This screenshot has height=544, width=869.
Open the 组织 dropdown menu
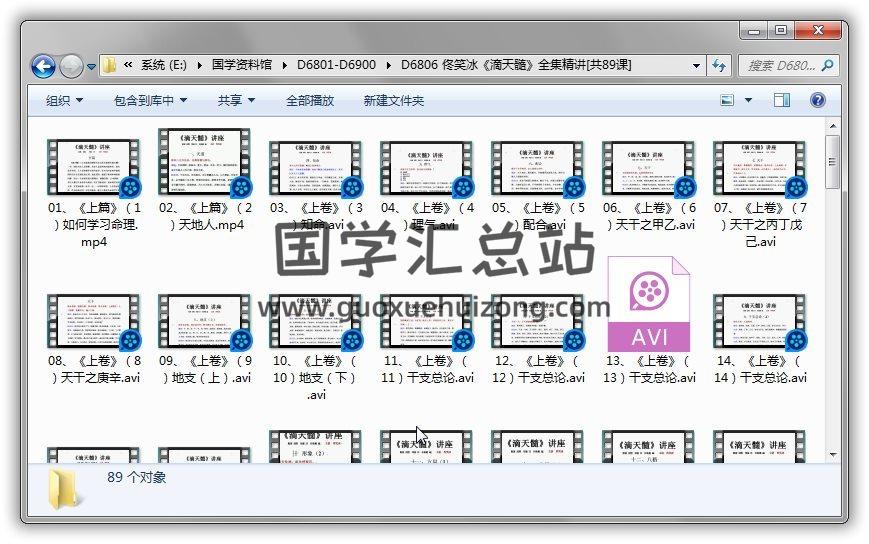pyautogui.click(x=64, y=100)
